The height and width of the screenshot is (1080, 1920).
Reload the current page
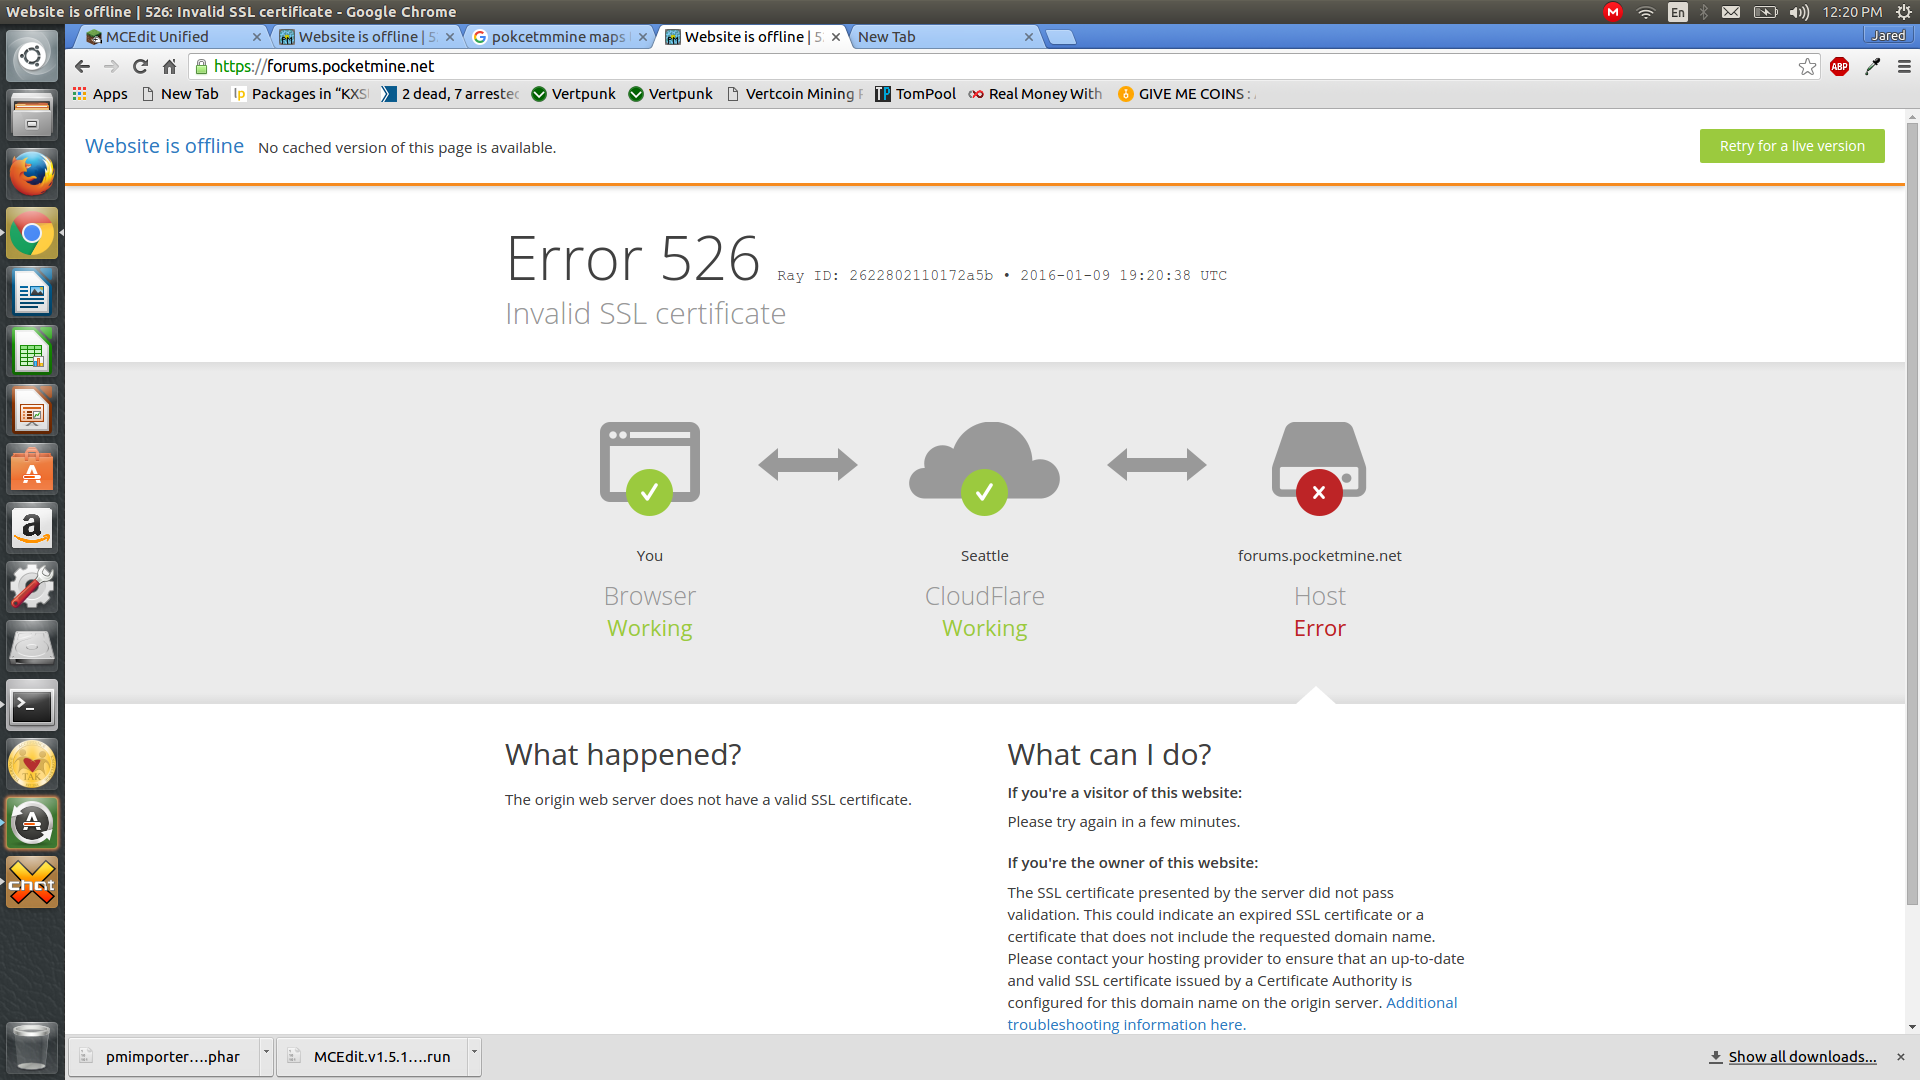(140, 66)
